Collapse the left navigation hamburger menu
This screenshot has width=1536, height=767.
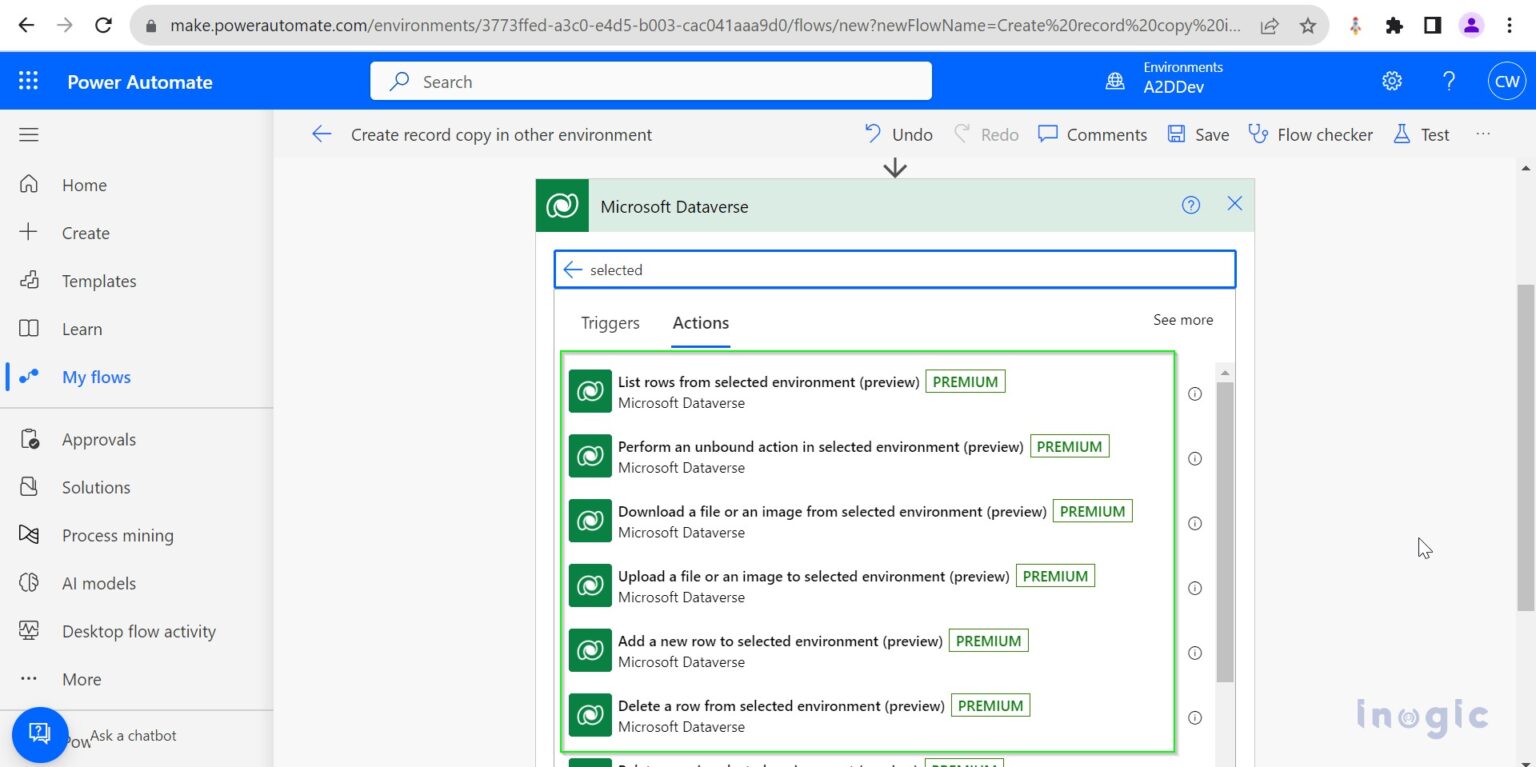(x=28, y=135)
